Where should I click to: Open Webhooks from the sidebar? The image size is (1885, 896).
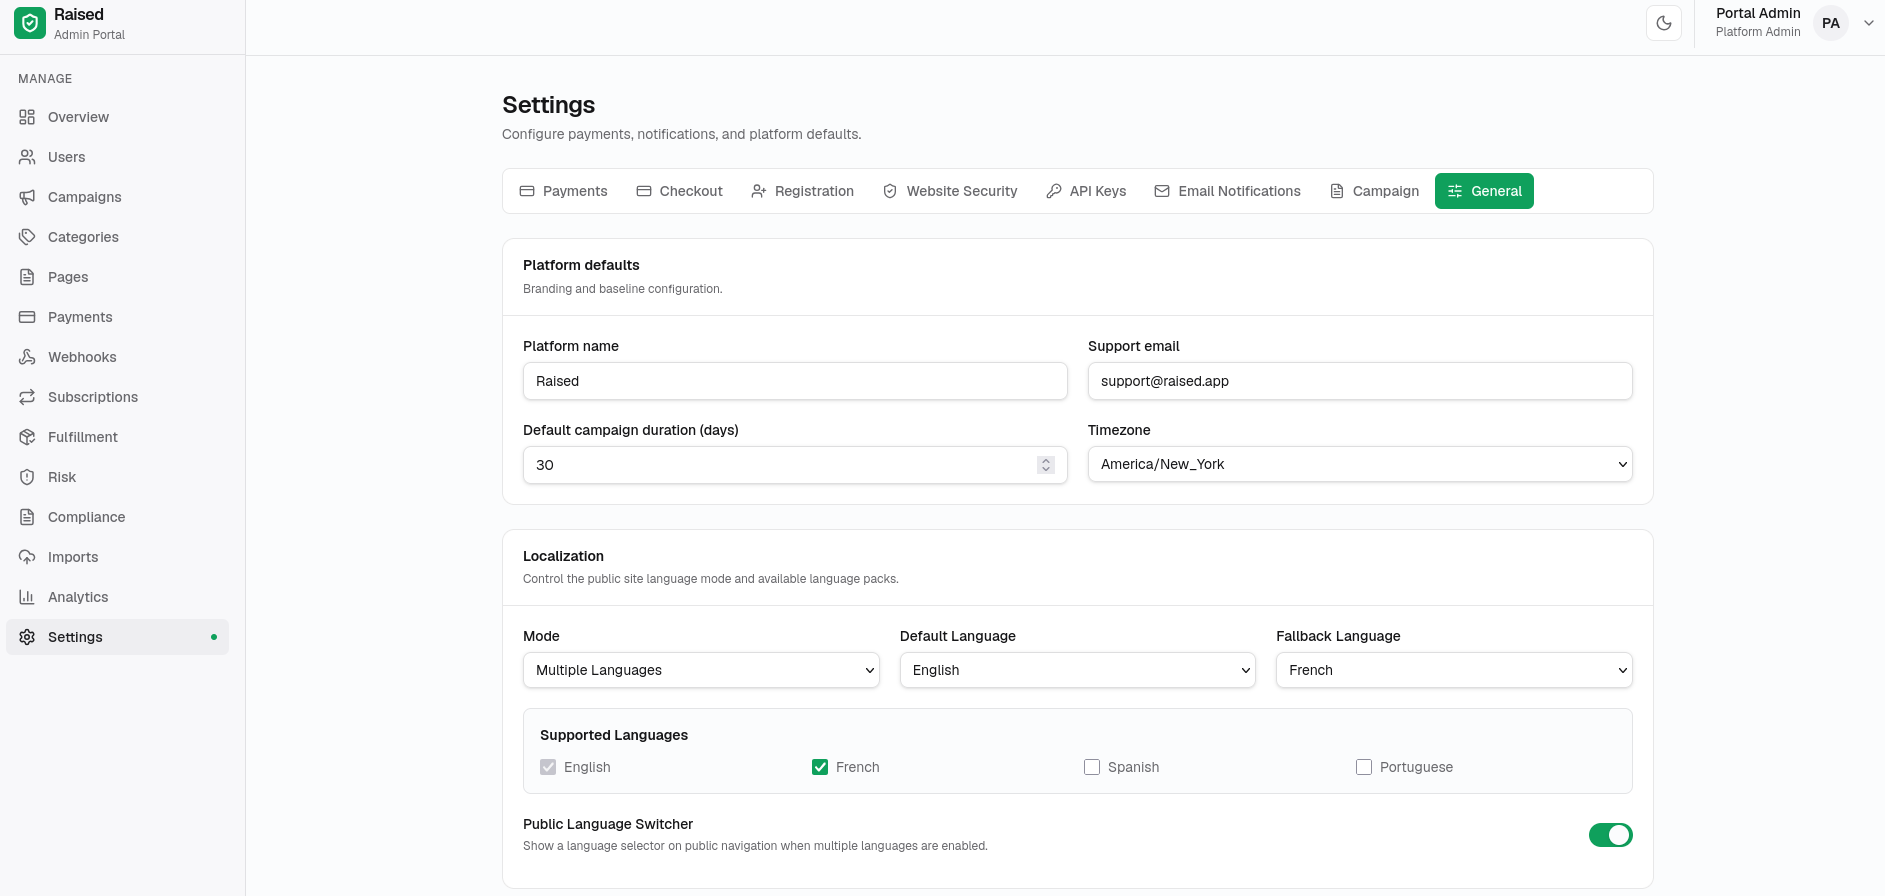(118, 357)
